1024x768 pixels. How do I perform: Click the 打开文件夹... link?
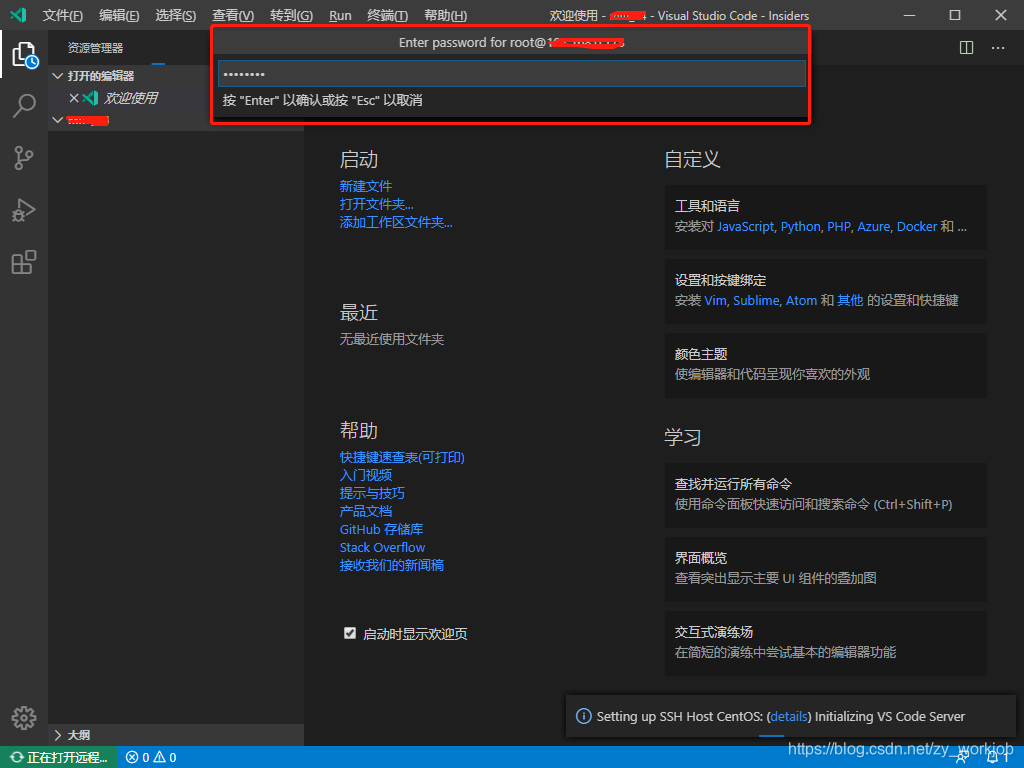click(x=376, y=204)
